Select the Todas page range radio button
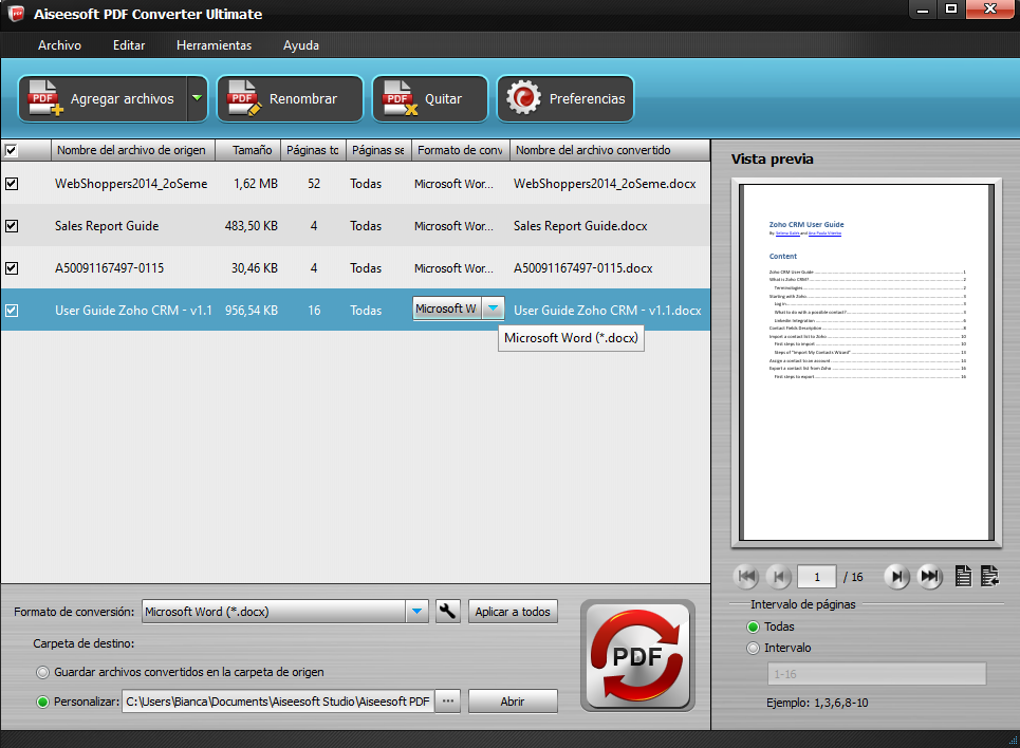This screenshot has height=748, width=1020. point(753,627)
